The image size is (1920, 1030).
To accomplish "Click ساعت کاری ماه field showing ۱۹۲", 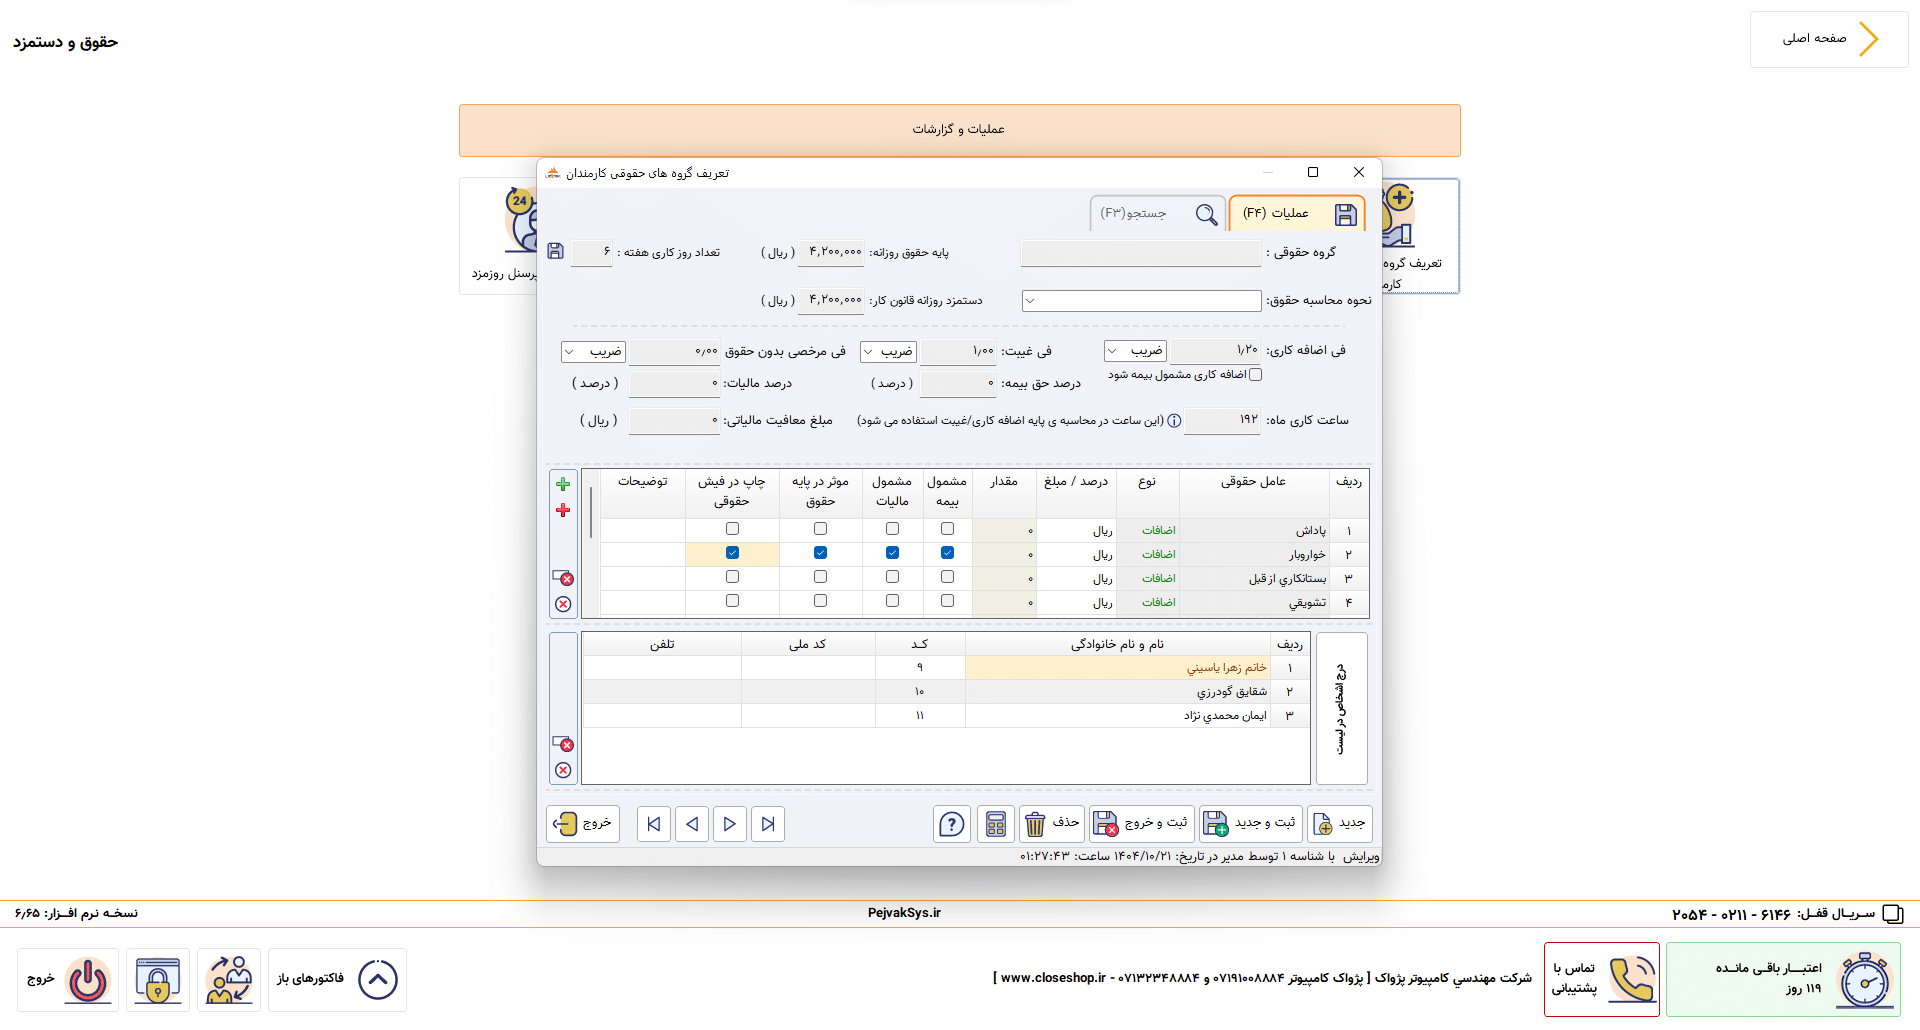I will coord(1222,421).
